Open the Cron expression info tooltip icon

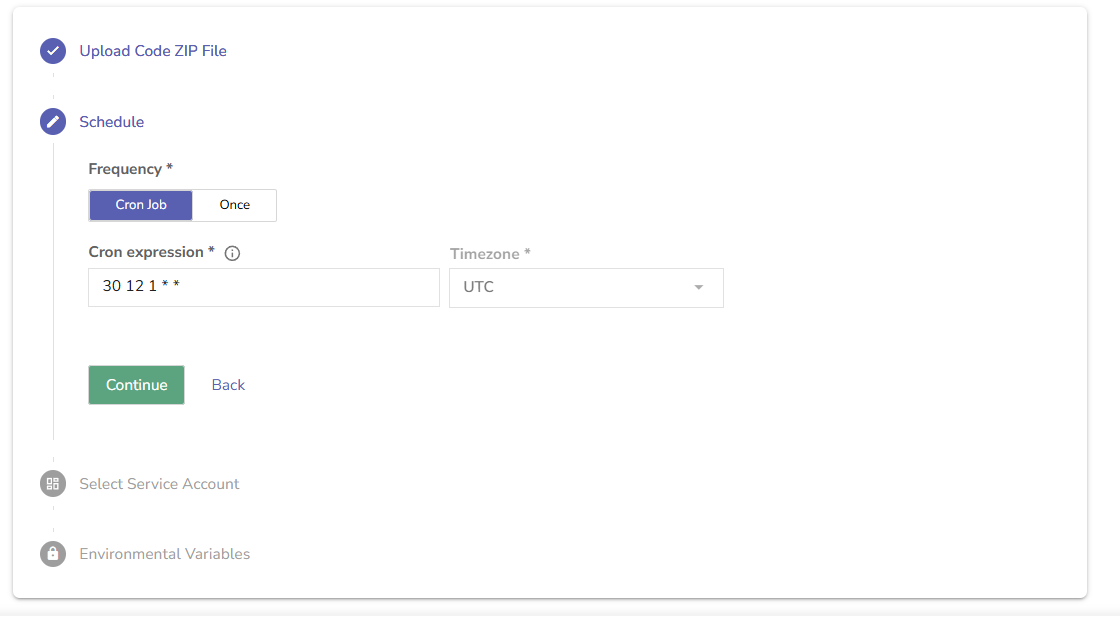coord(233,254)
